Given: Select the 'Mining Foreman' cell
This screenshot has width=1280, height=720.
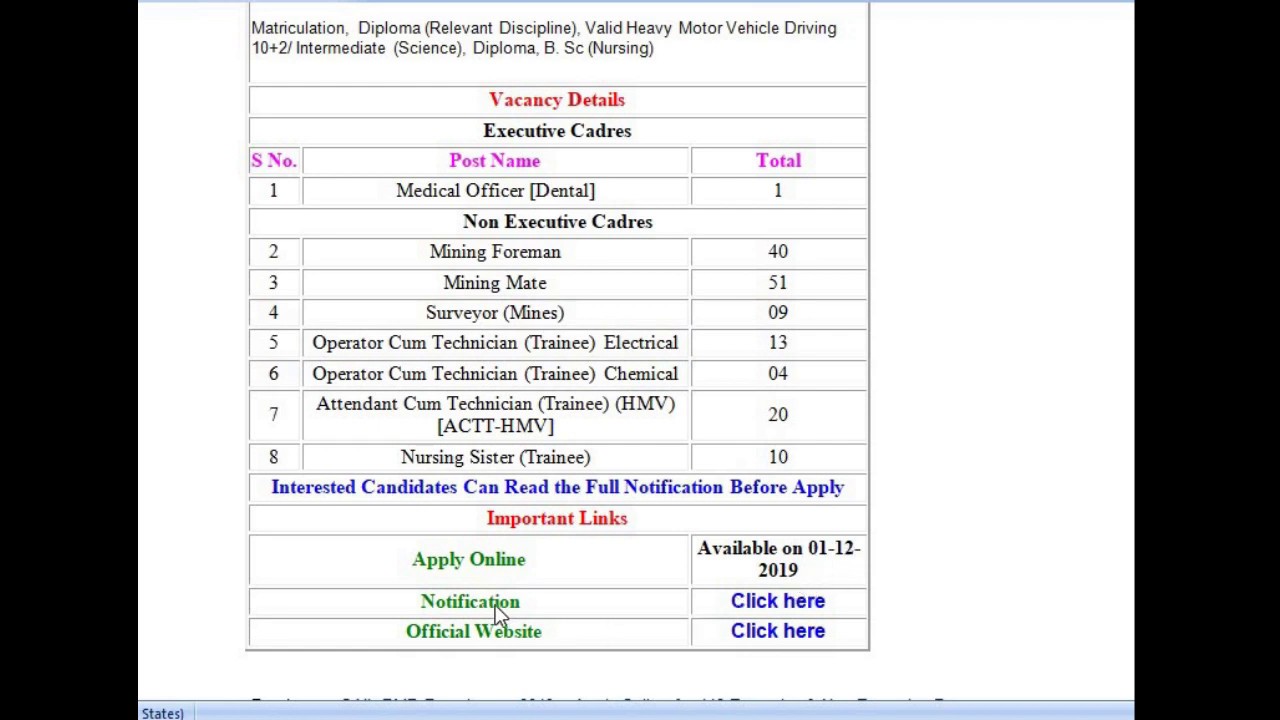Looking at the screenshot, I should (495, 252).
